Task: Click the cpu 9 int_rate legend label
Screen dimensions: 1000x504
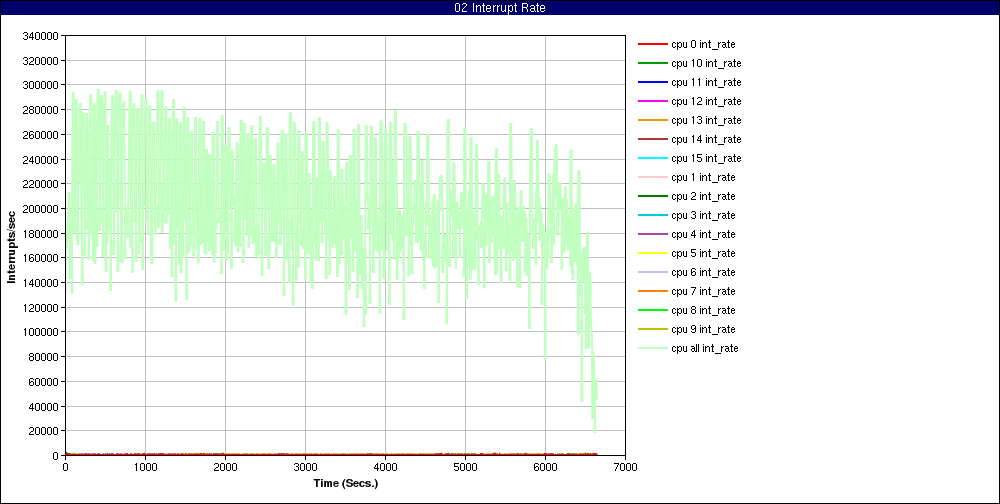Action: (x=703, y=329)
